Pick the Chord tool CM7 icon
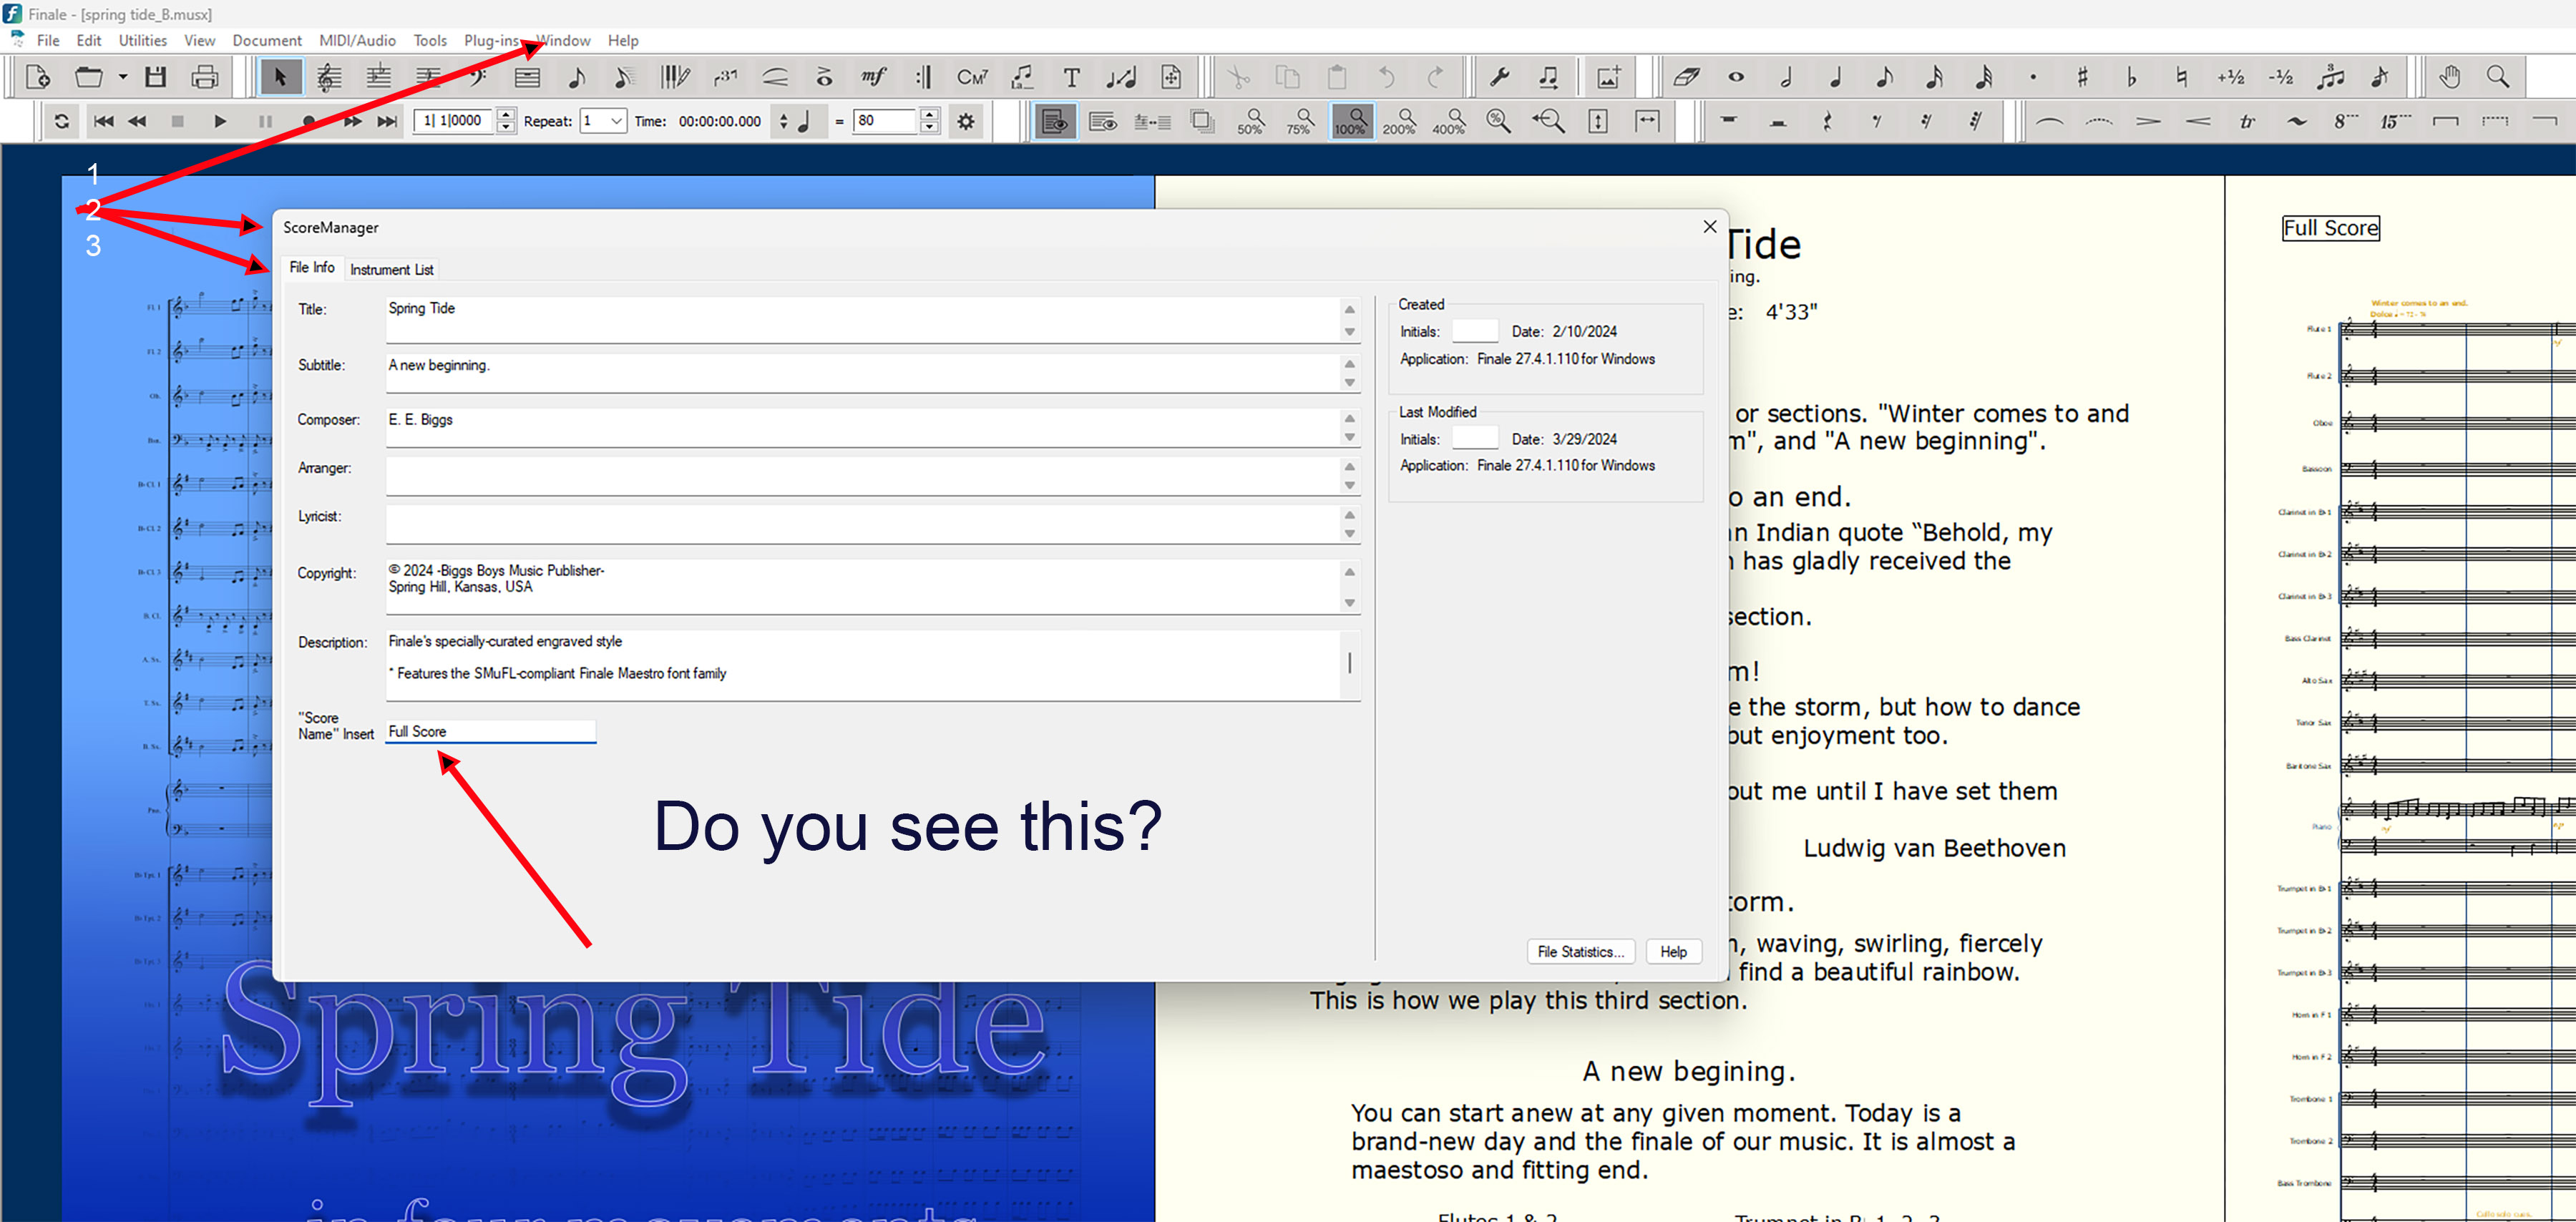The height and width of the screenshot is (1222, 2576). [x=972, y=77]
